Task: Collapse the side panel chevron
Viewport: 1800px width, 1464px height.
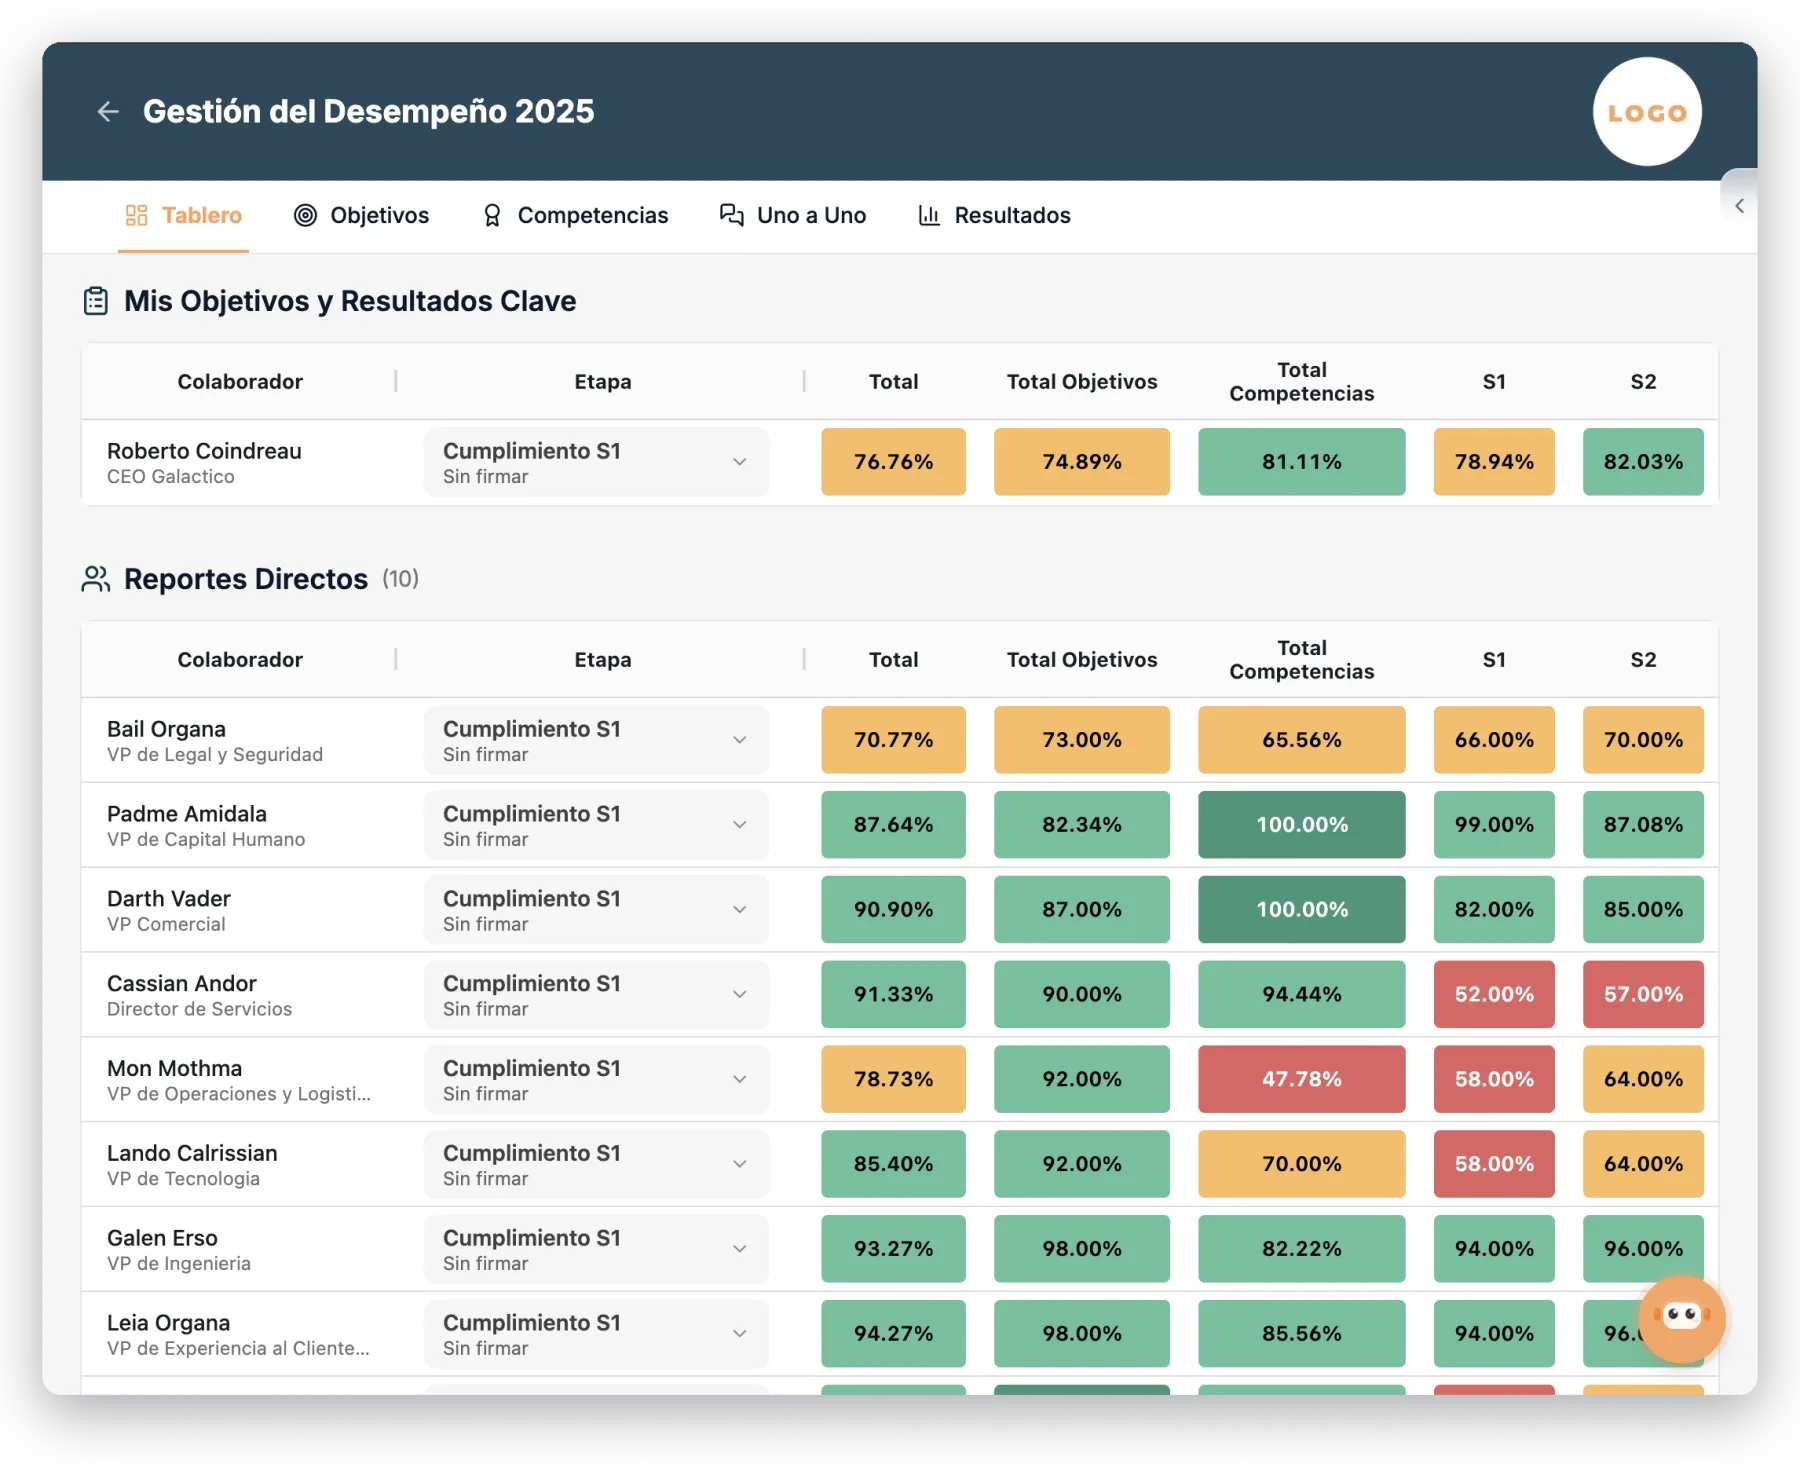Action: tap(1739, 206)
